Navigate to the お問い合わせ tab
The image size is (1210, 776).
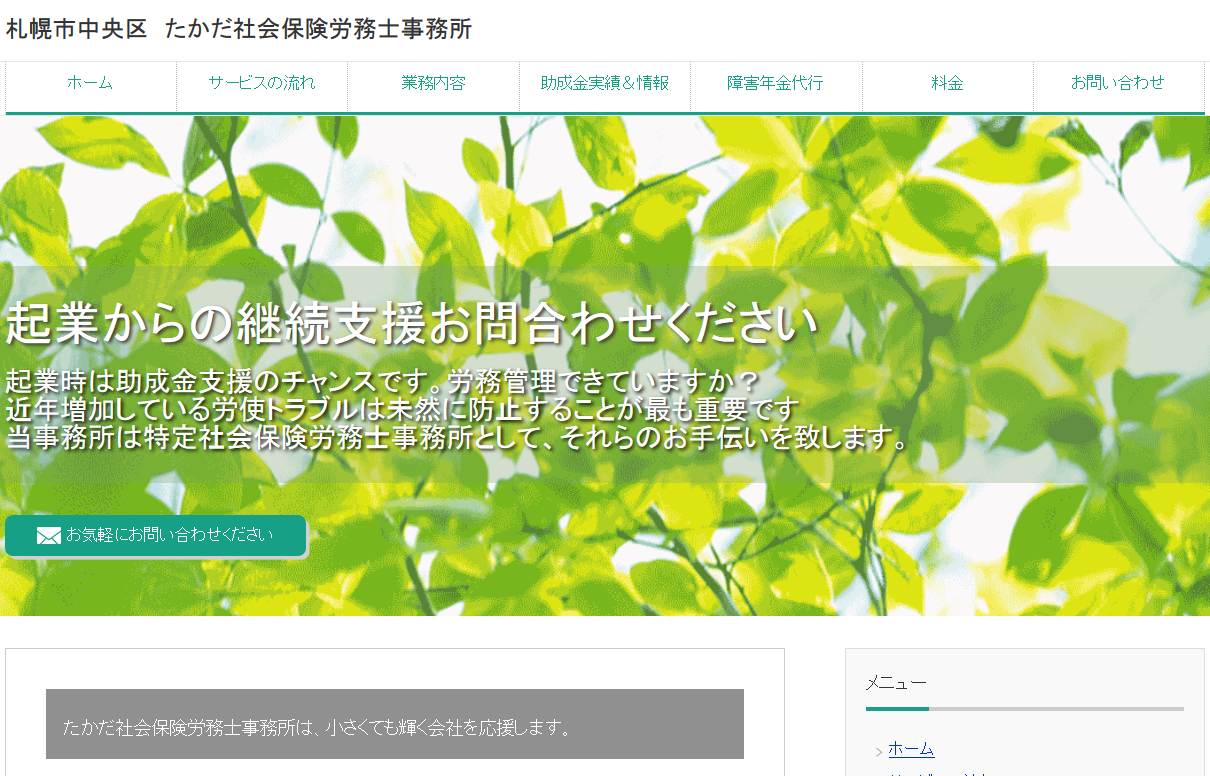click(1118, 85)
